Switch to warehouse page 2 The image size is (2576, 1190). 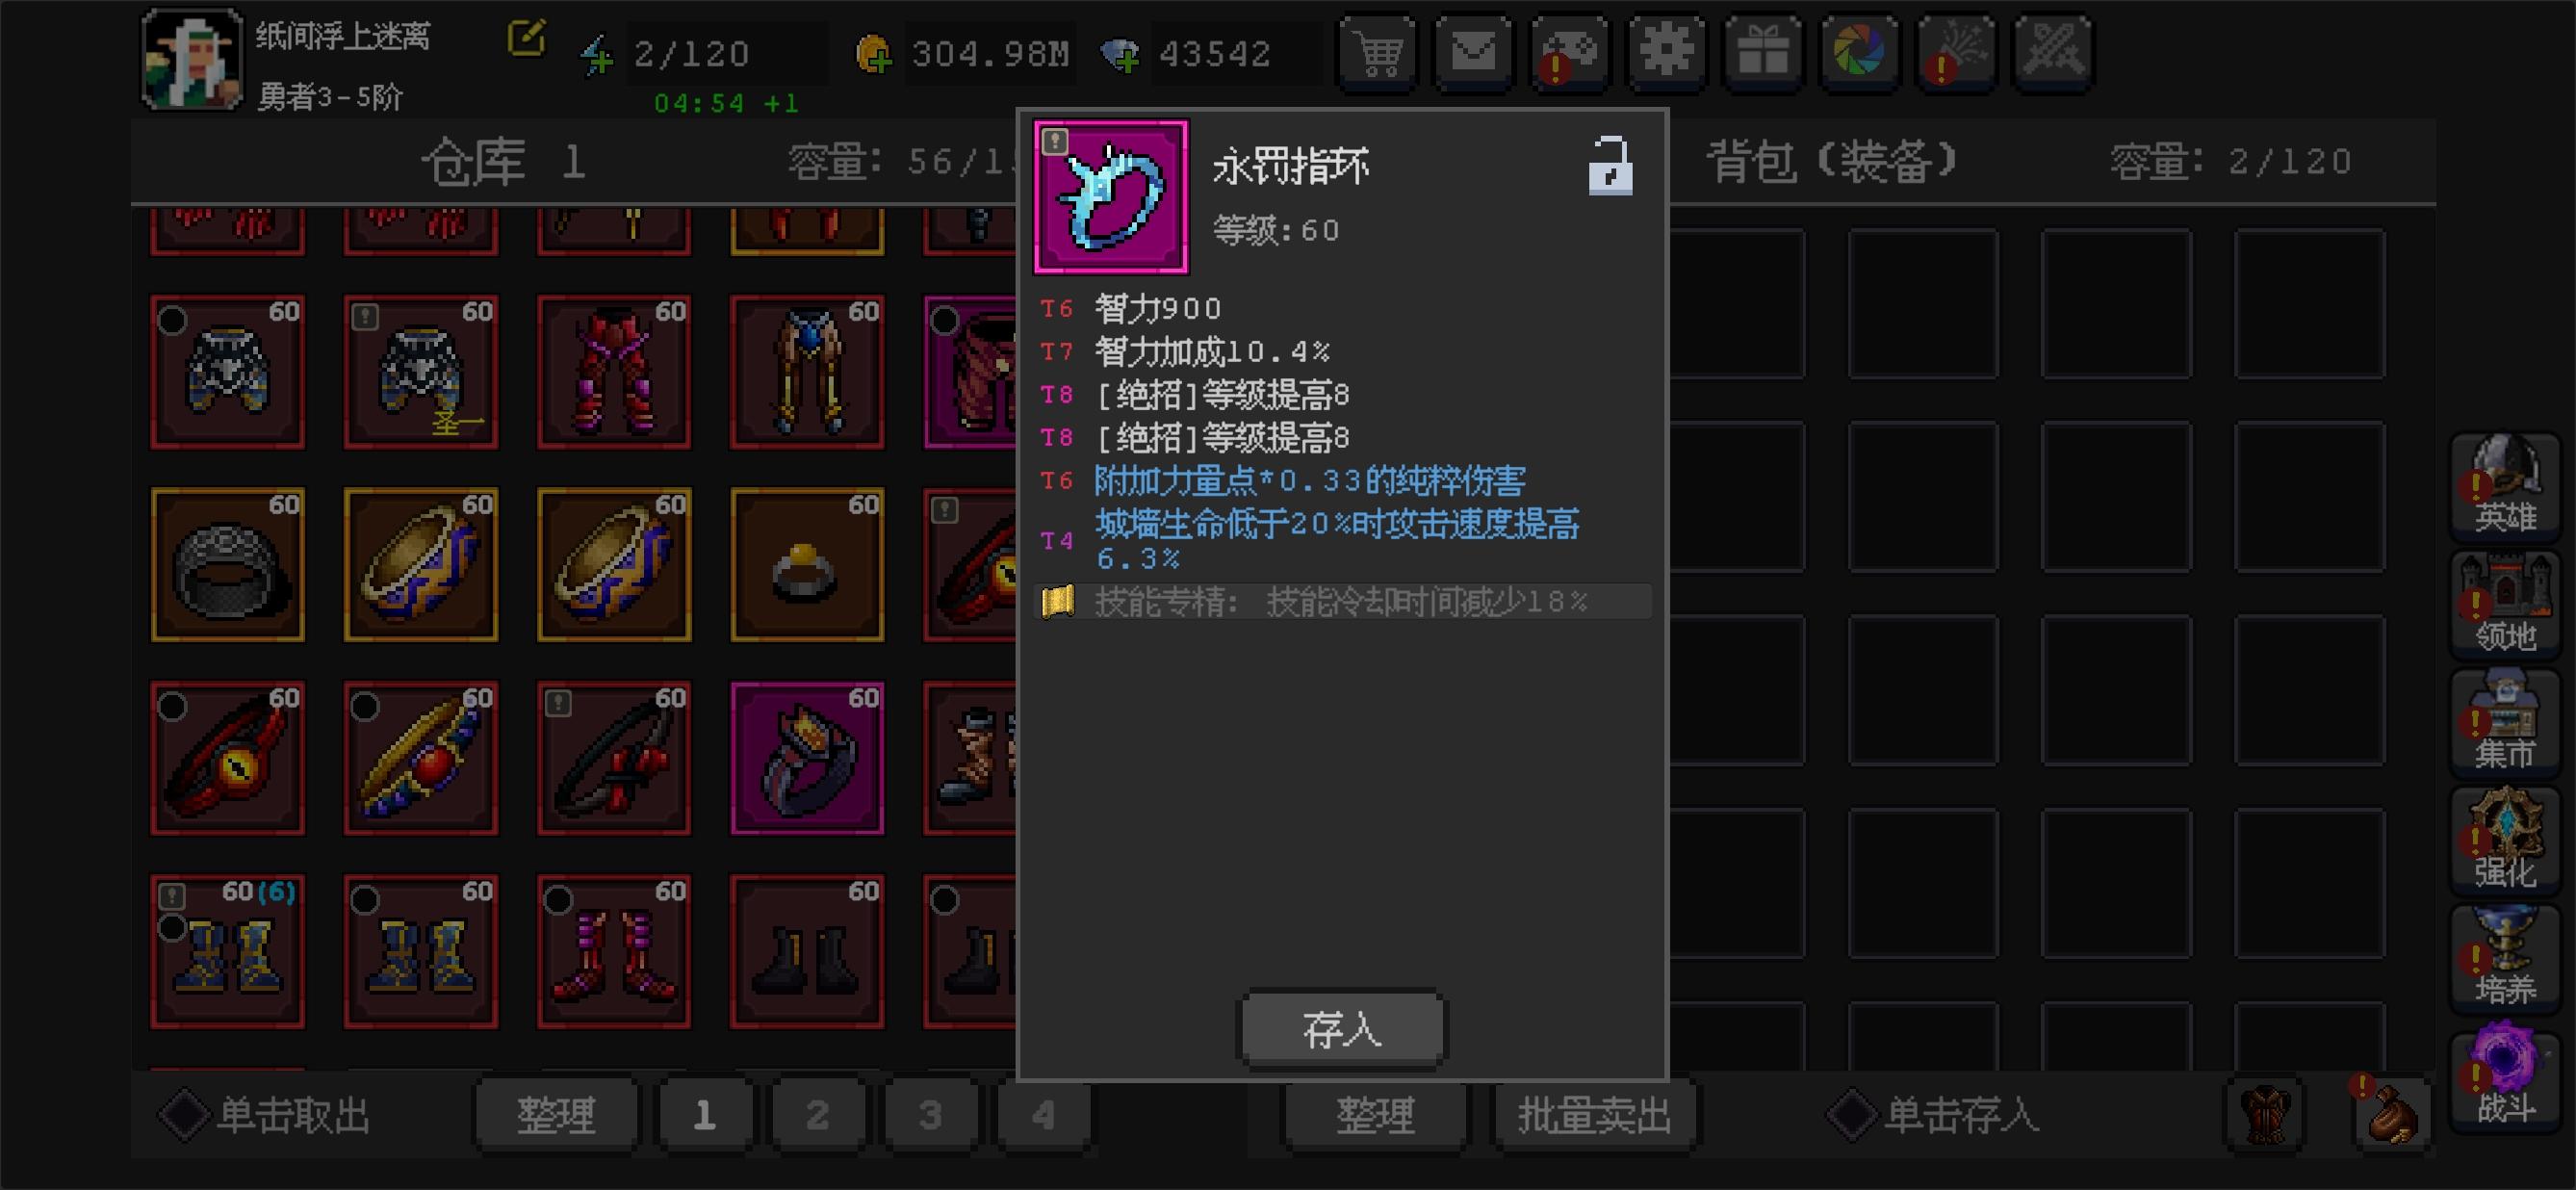click(817, 1115)
